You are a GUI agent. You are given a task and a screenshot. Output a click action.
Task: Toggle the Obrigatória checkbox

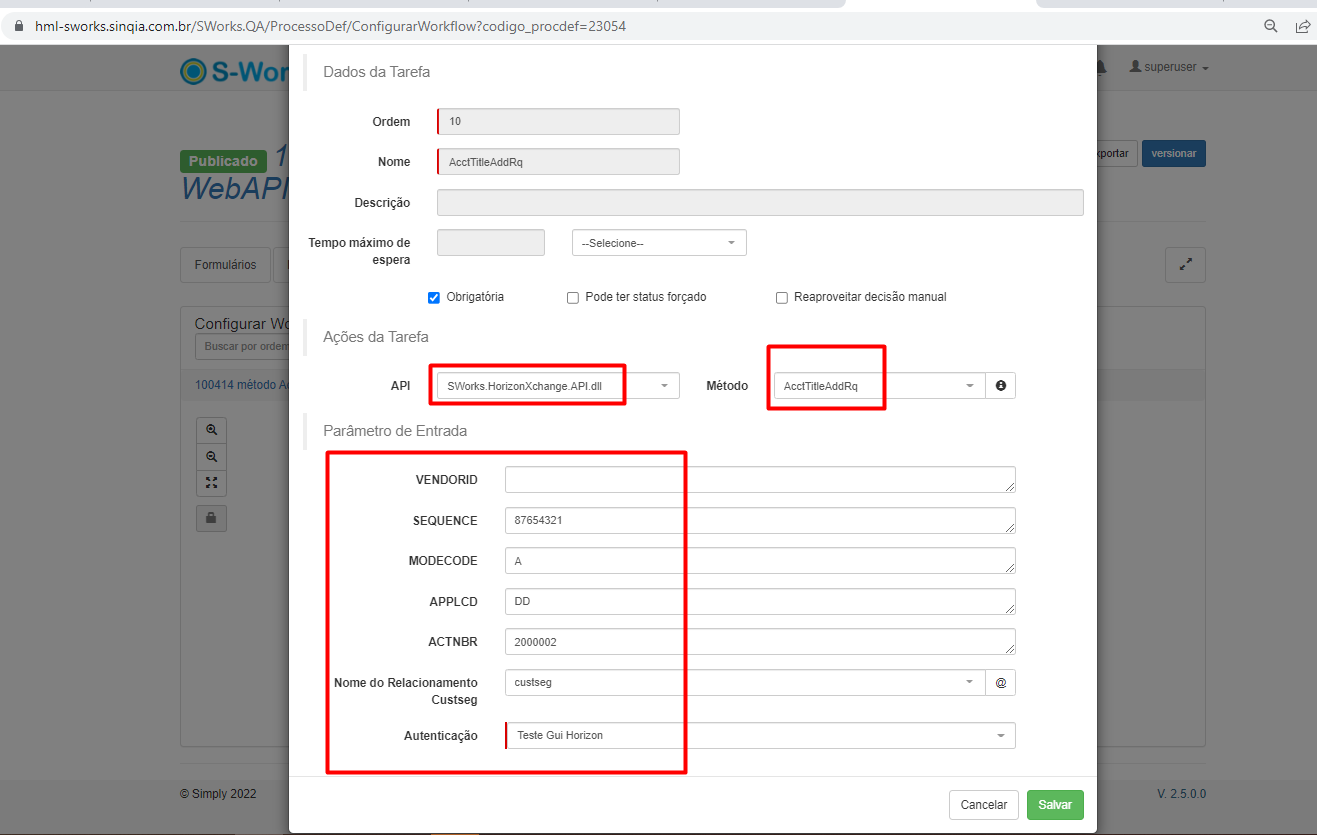[x=434, y=297]
